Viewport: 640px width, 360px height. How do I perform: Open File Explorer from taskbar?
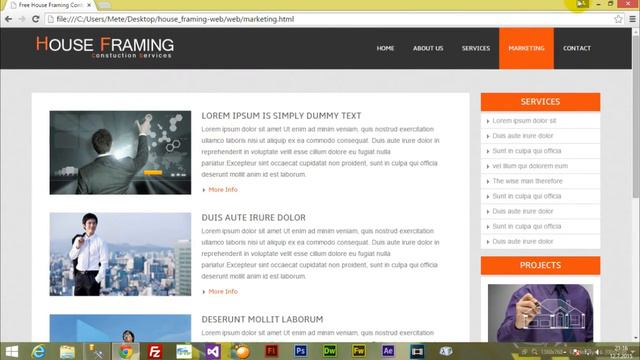pyautogui.click(x=67, y=351)
